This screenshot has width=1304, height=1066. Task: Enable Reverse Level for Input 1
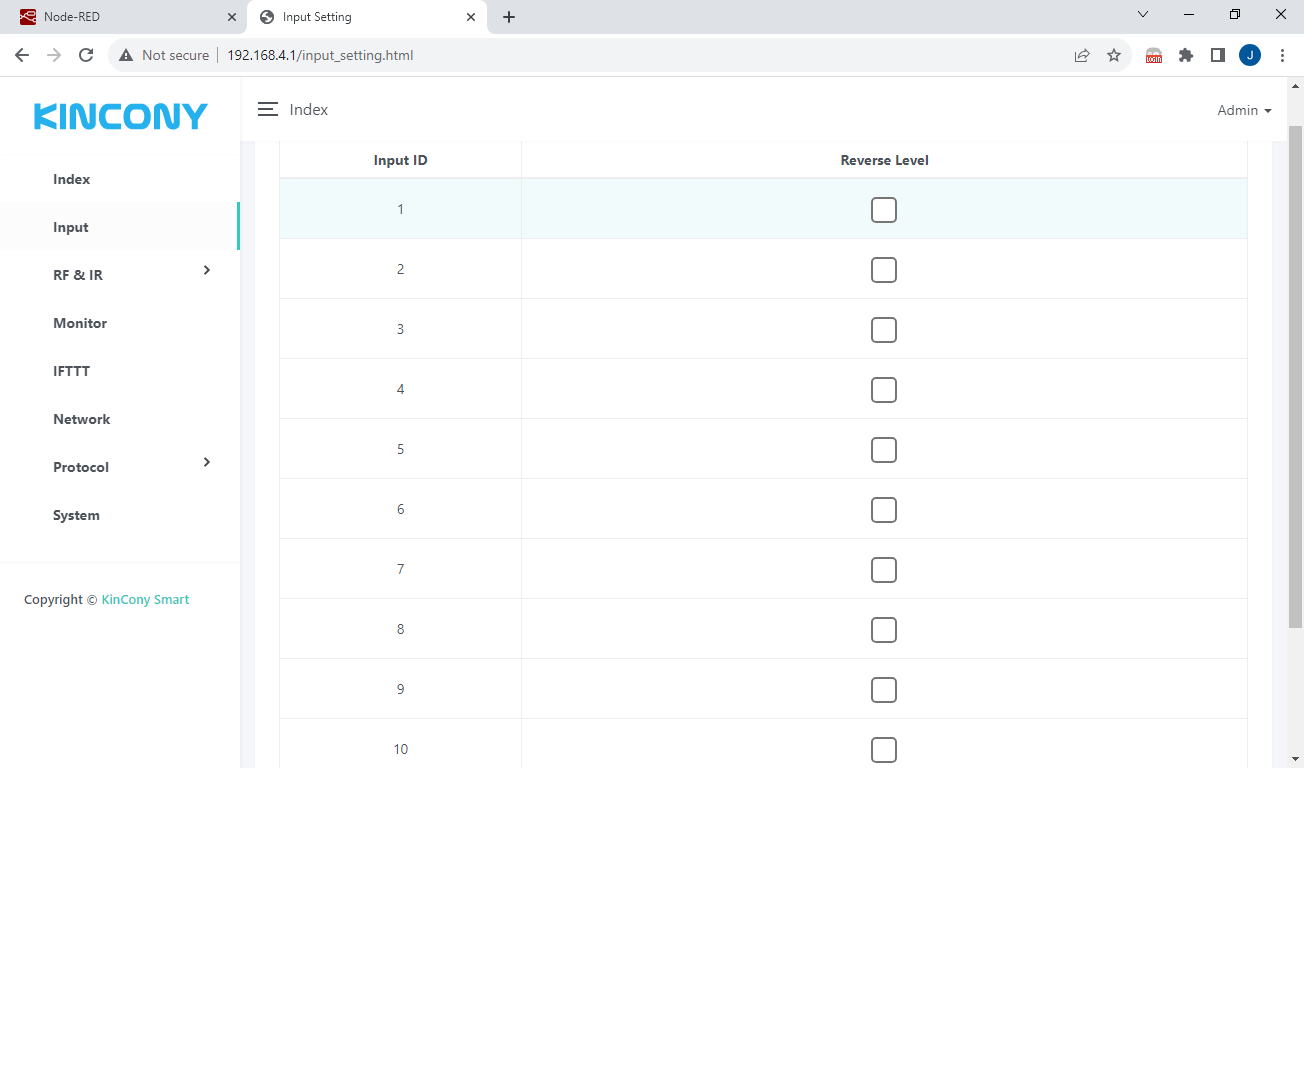[x=884, y=210]
